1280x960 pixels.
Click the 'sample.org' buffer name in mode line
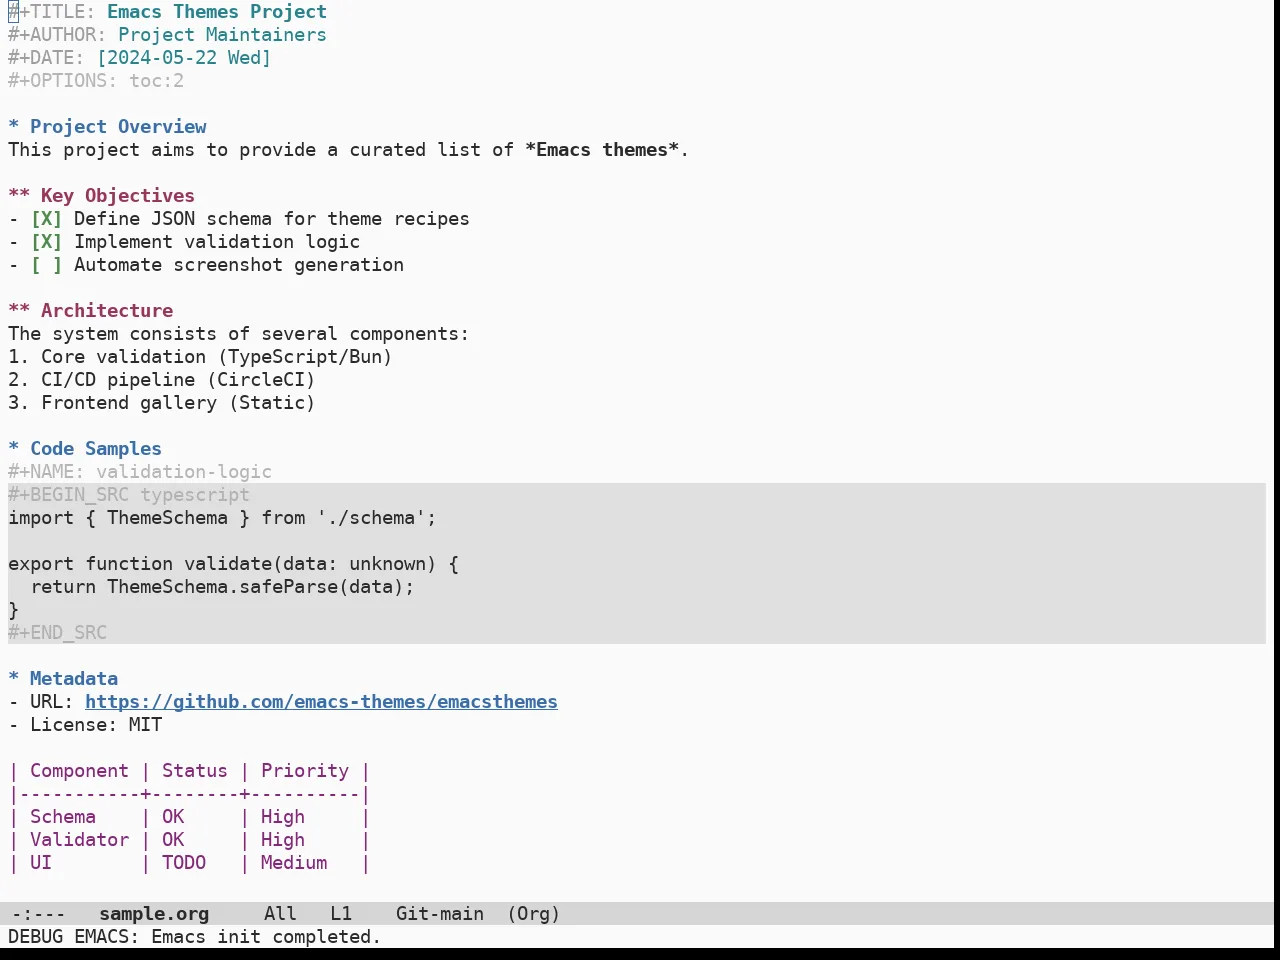click(154, 914)
